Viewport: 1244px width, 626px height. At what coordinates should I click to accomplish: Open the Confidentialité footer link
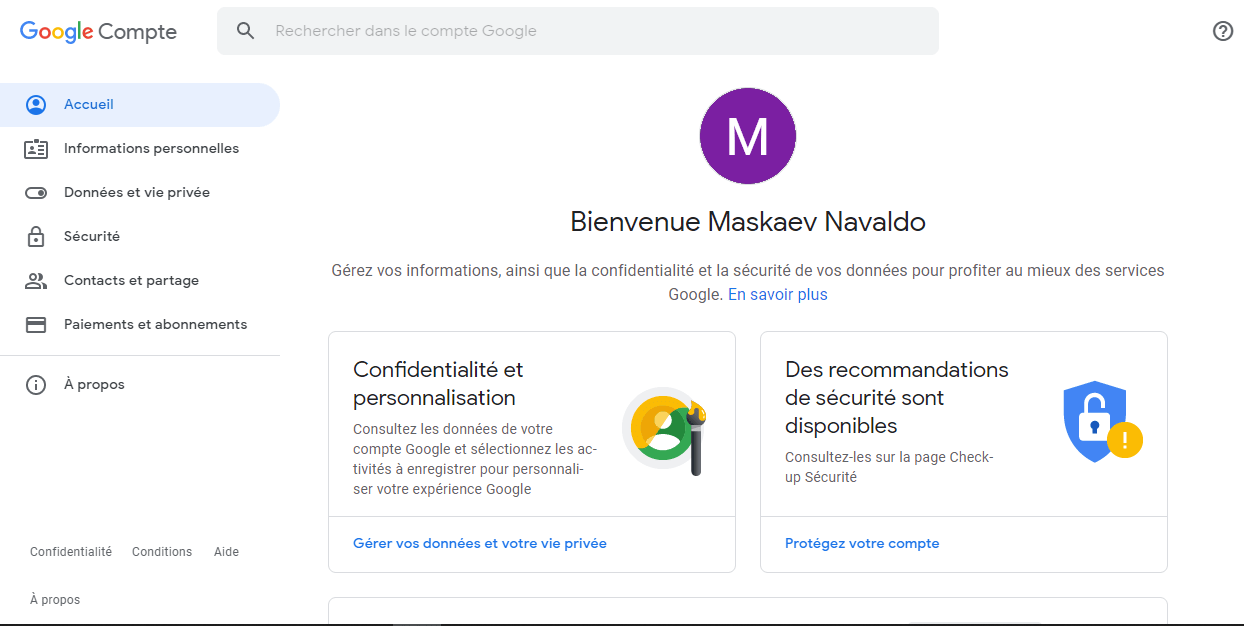(x=71, y=552)
